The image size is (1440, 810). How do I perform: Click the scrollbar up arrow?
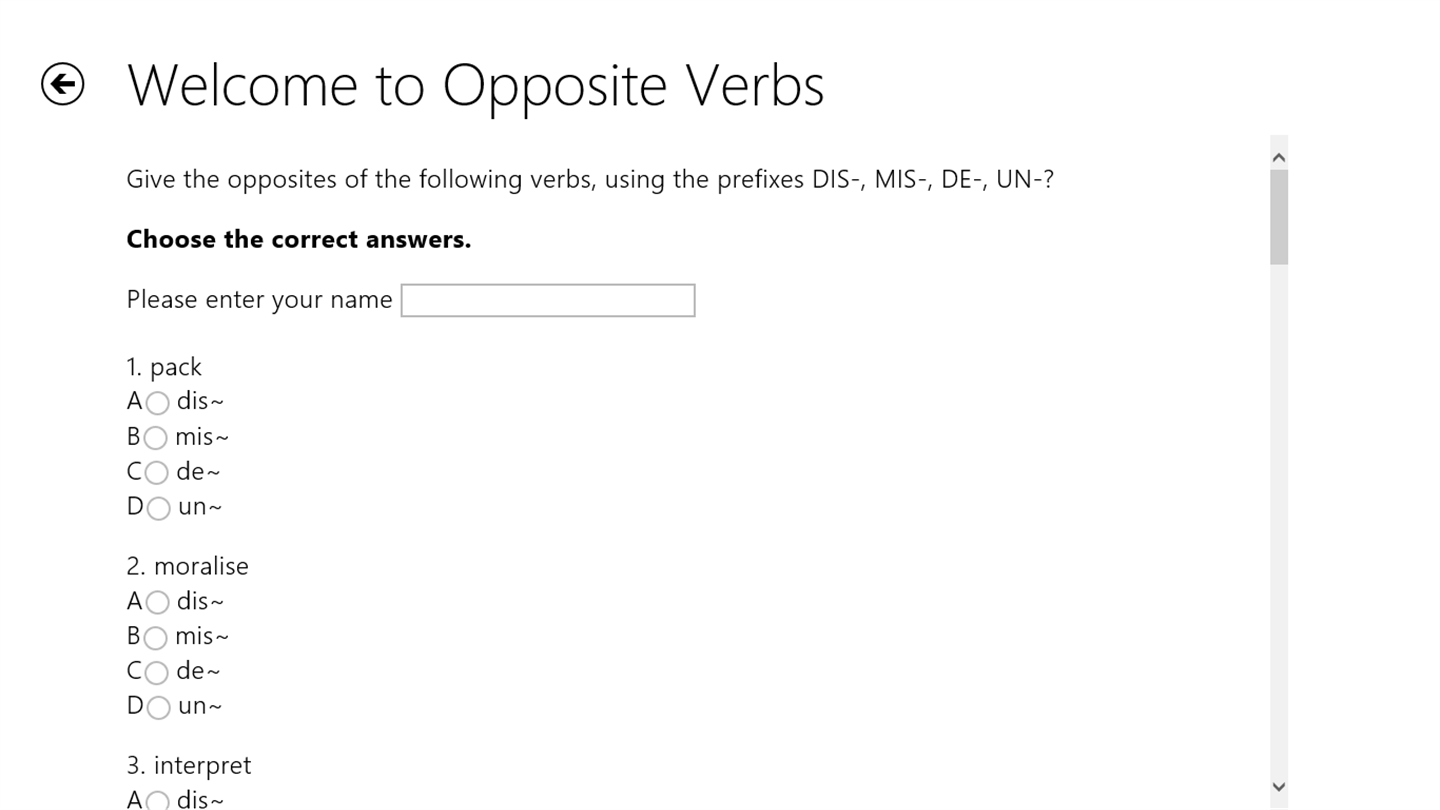tap(1278, 157)
